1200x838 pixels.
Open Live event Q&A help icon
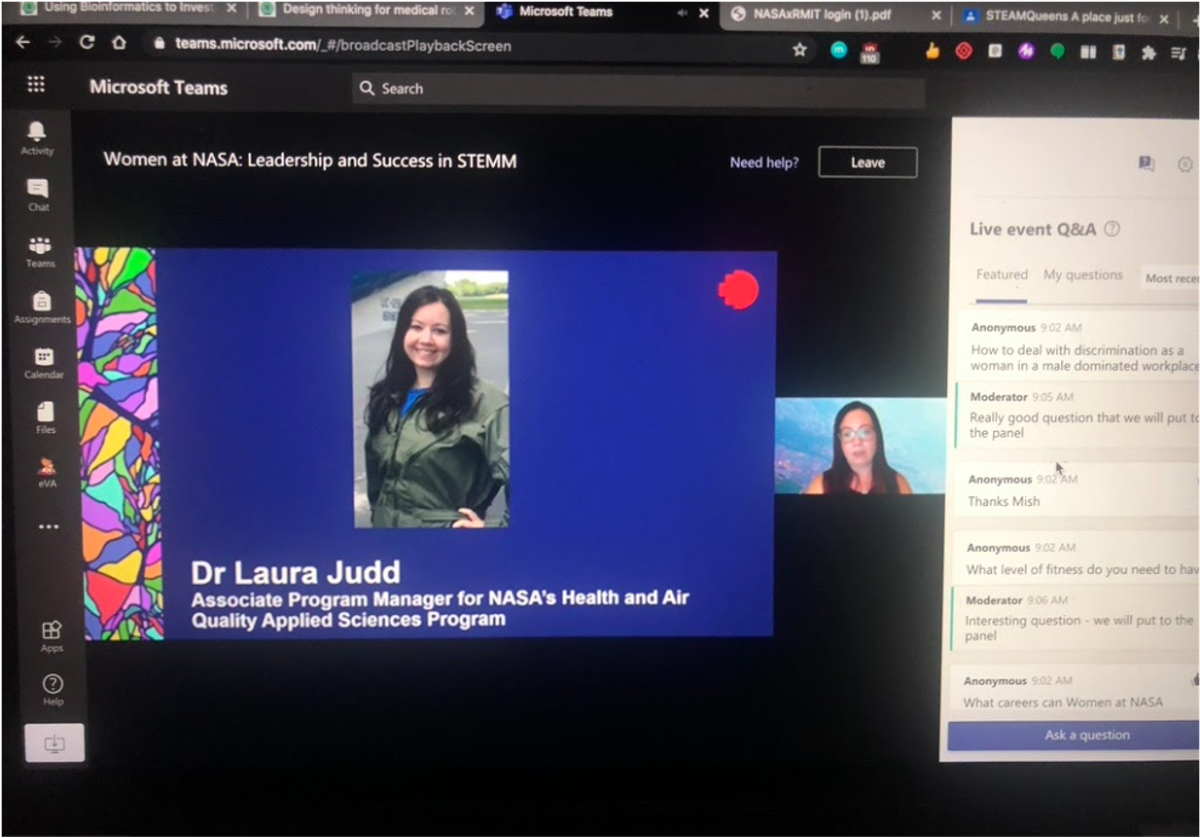pyautogui.click(x=1112, y=229)
